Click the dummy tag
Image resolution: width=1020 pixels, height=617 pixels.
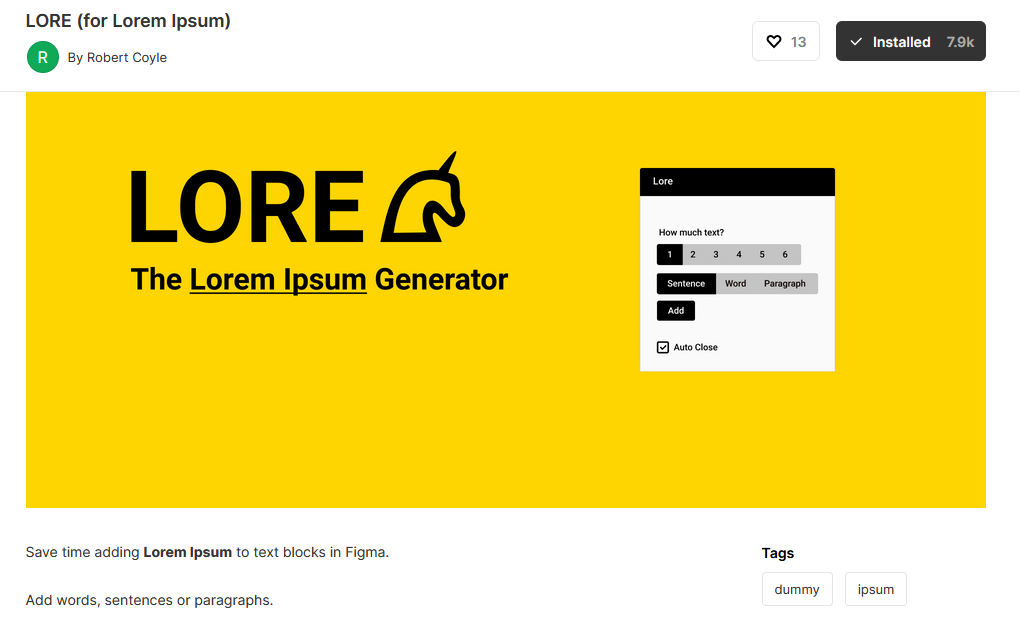(797, 589)
